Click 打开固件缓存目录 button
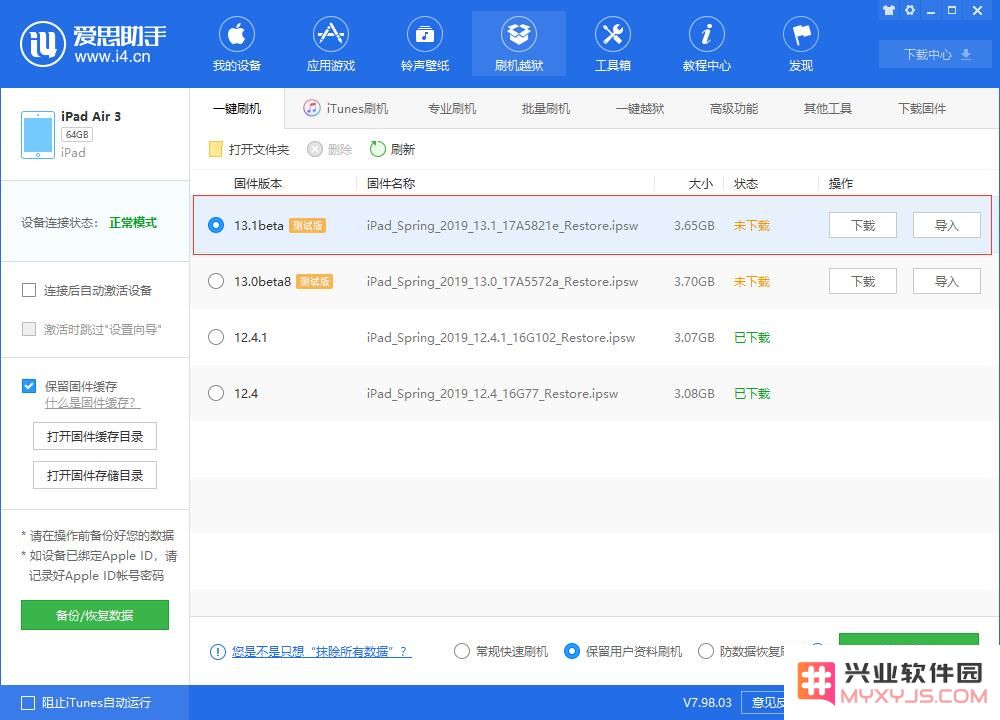The image size is (1000, 720). tap(95, 436)
